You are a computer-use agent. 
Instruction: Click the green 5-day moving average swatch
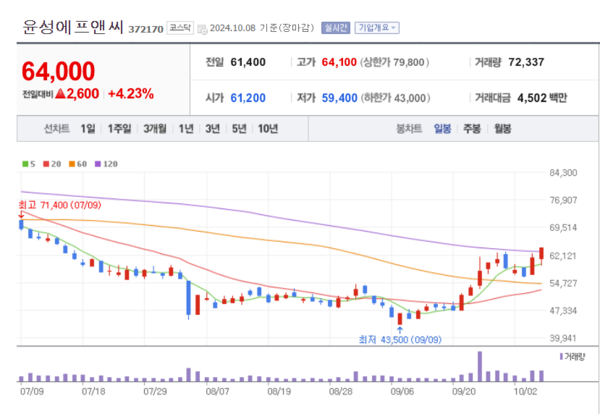click(x=25, y=164)
